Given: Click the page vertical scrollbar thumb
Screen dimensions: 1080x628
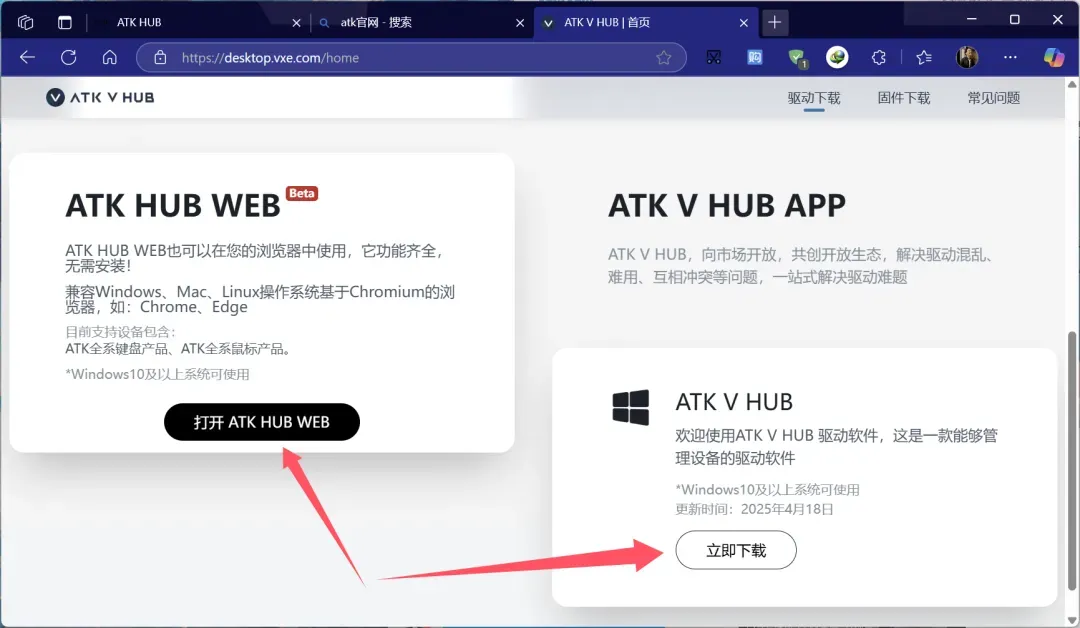Looking at the screenshot, I should (x=1072, y=461).
